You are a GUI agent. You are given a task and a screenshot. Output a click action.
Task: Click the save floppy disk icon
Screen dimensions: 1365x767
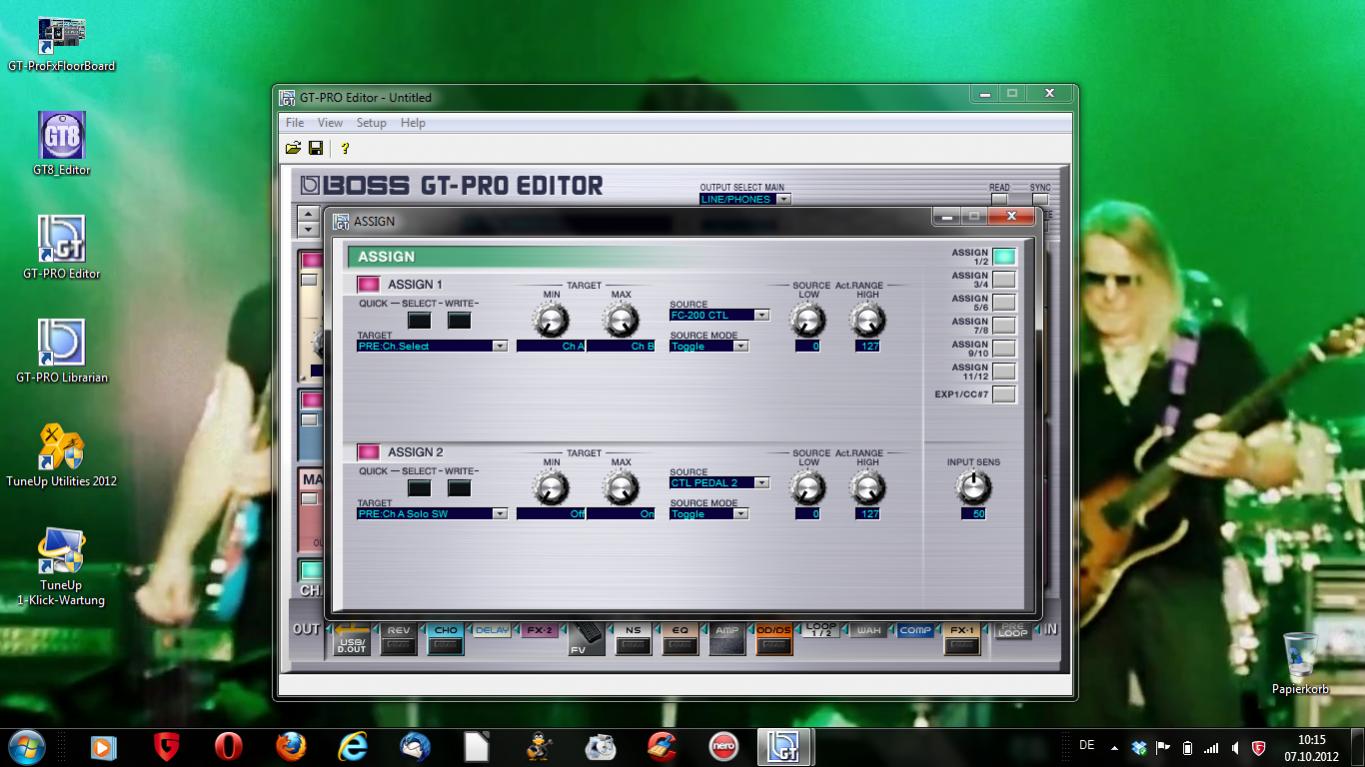click(x=315, y=148)
